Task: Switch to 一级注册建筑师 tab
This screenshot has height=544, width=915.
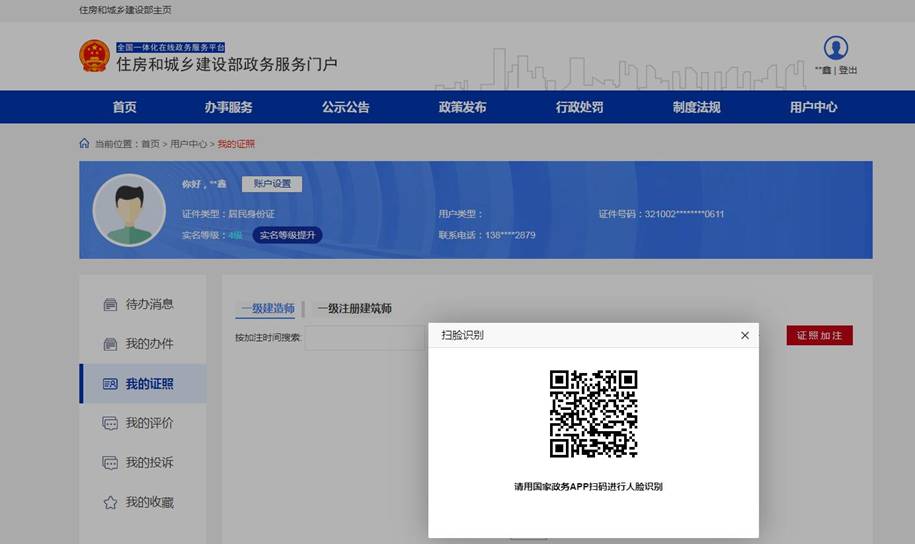Action: [x=354, y=308]
